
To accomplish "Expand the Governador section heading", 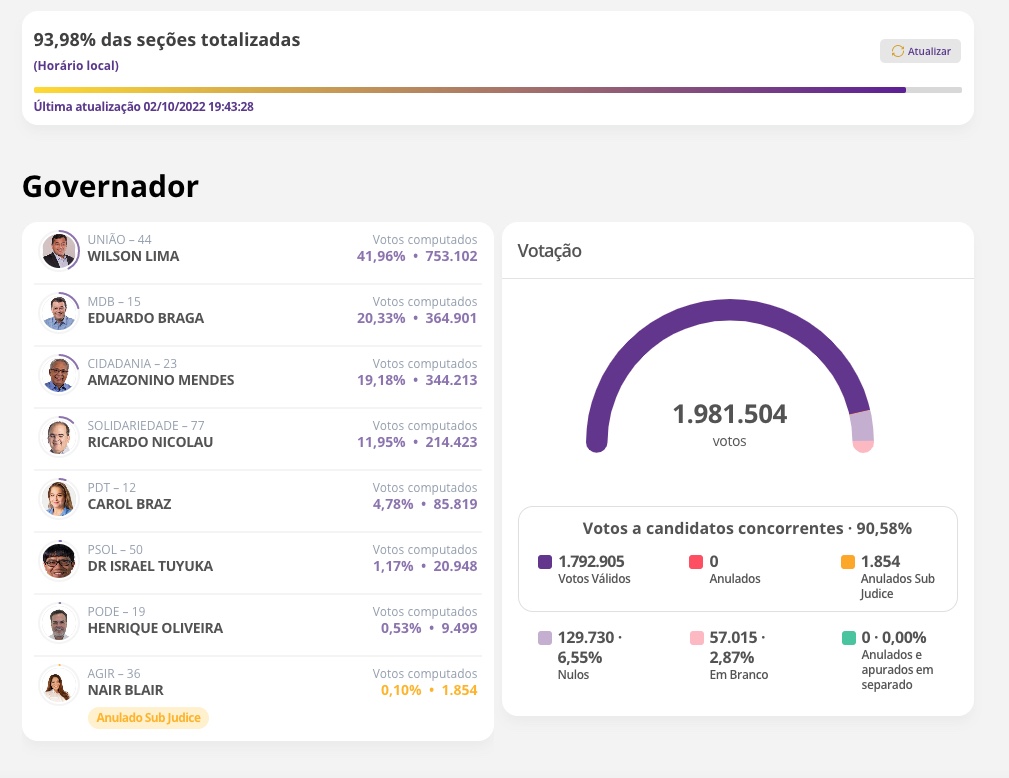I will [110, 186].
